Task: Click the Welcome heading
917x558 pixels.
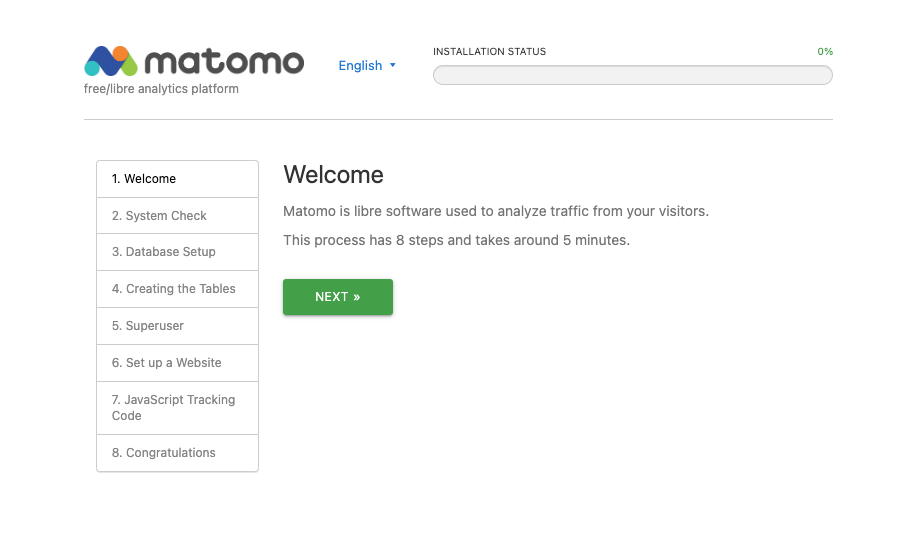Action: (333, 175)
